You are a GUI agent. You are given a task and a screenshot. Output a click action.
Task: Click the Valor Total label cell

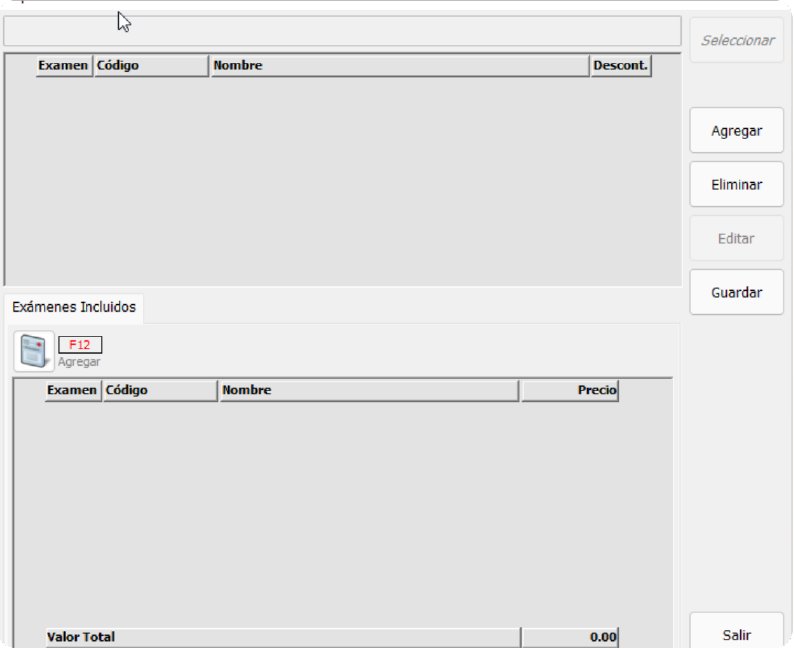click(282, 637)
